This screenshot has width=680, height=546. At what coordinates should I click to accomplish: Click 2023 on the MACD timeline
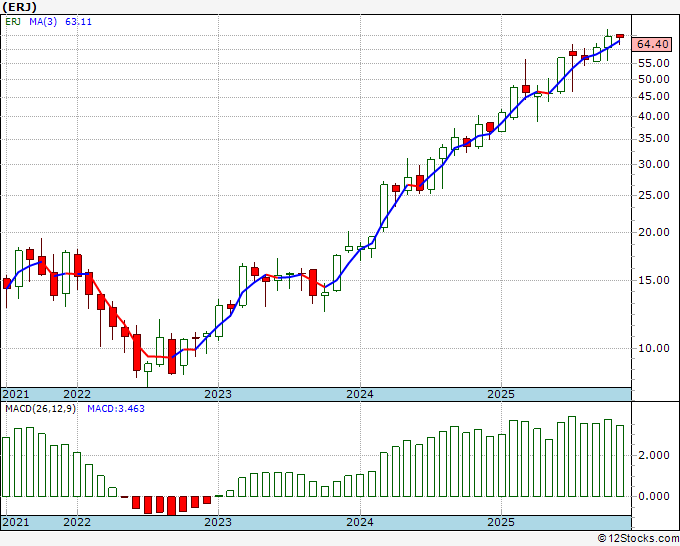[x=218, y=522]
